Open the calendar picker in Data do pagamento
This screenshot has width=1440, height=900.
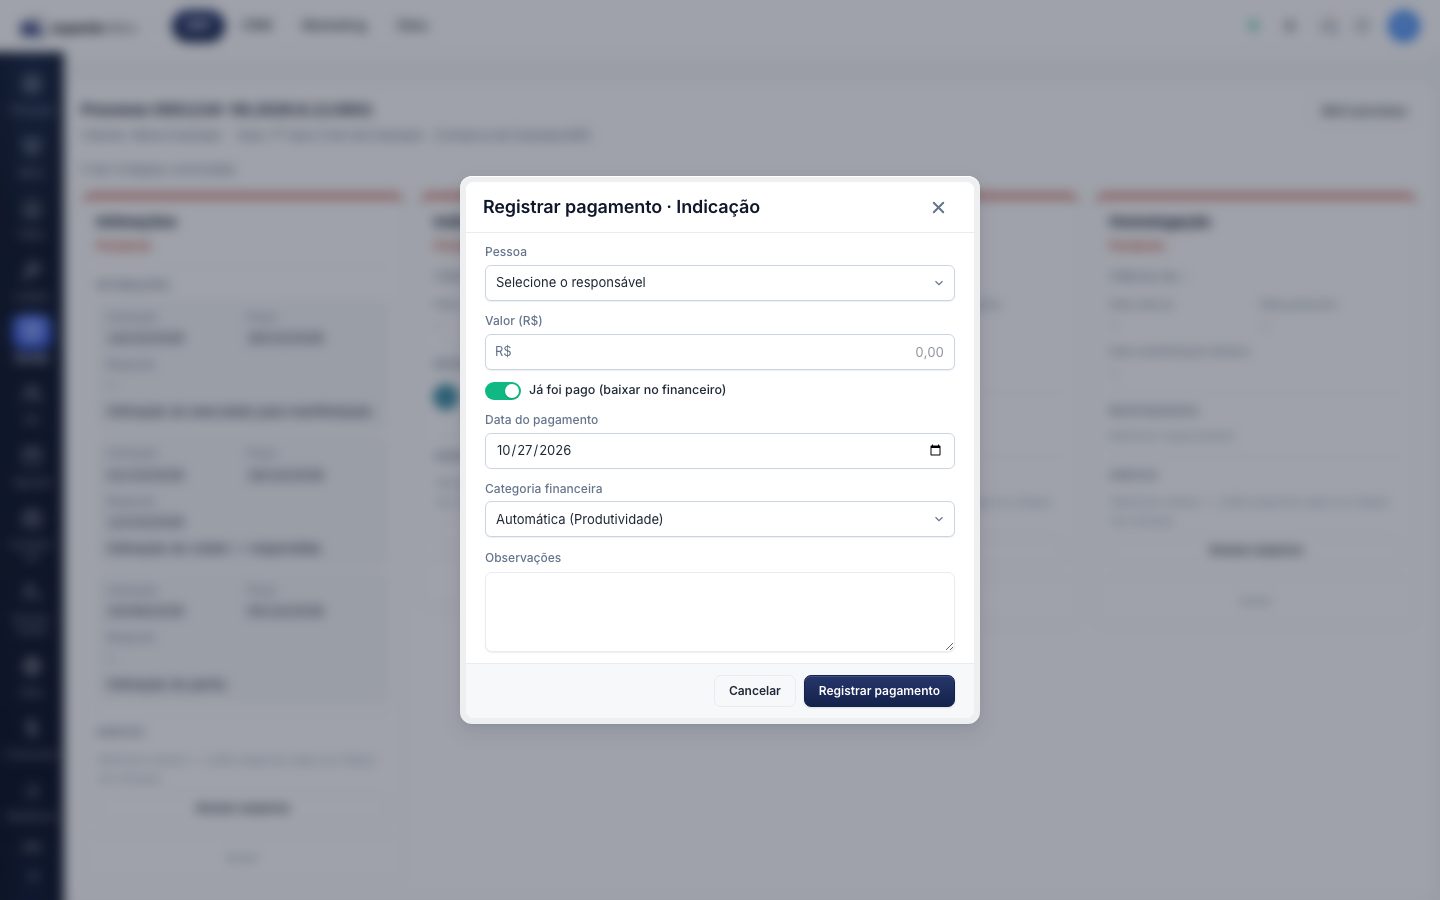coord(935,450)
